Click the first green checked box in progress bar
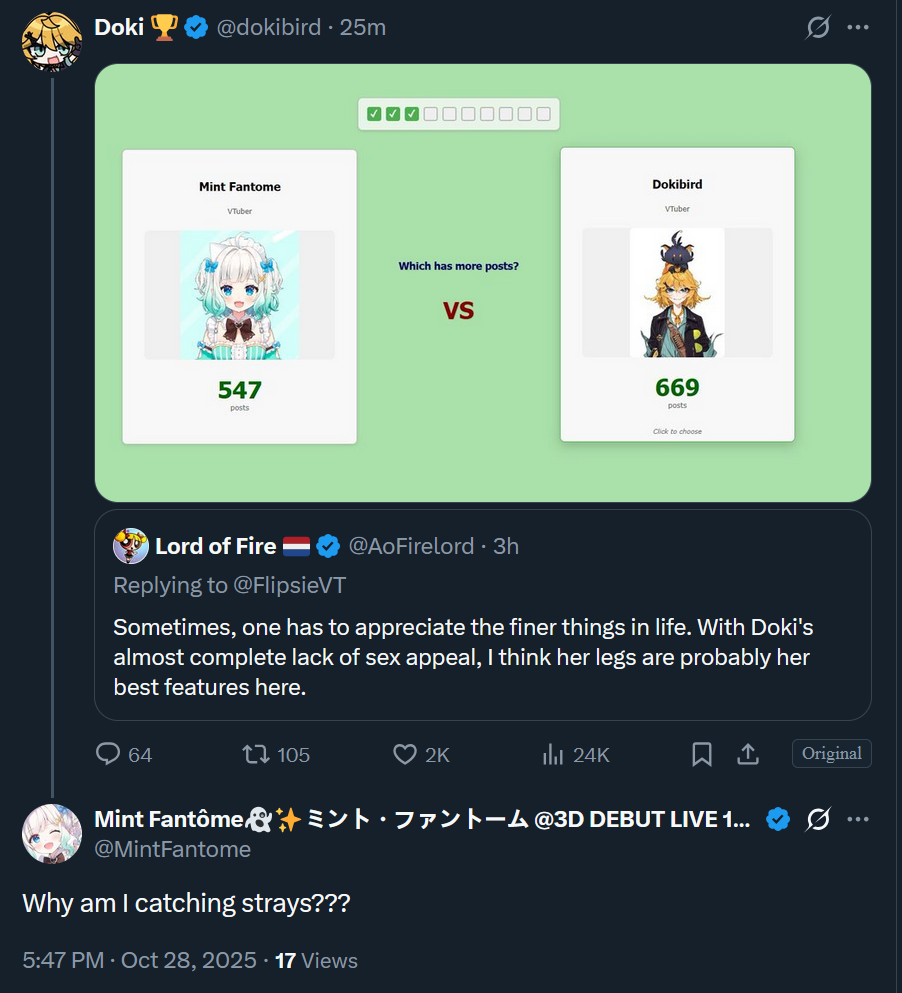 click(x=374, y=114)
